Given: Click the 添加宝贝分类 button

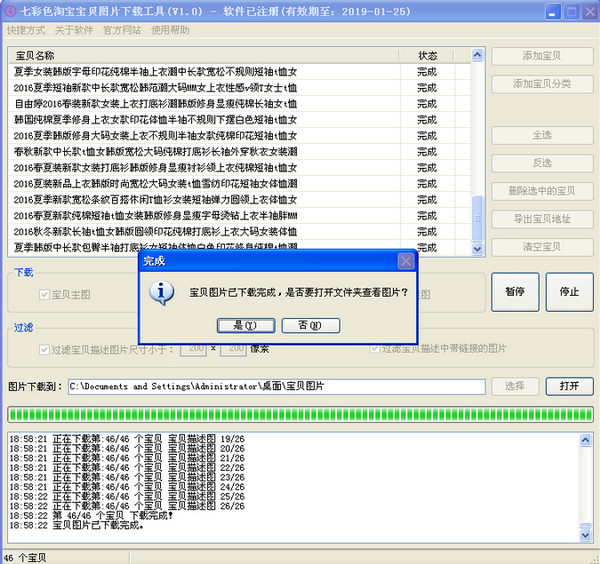Looking at the screenshot, I should (542, 84).
